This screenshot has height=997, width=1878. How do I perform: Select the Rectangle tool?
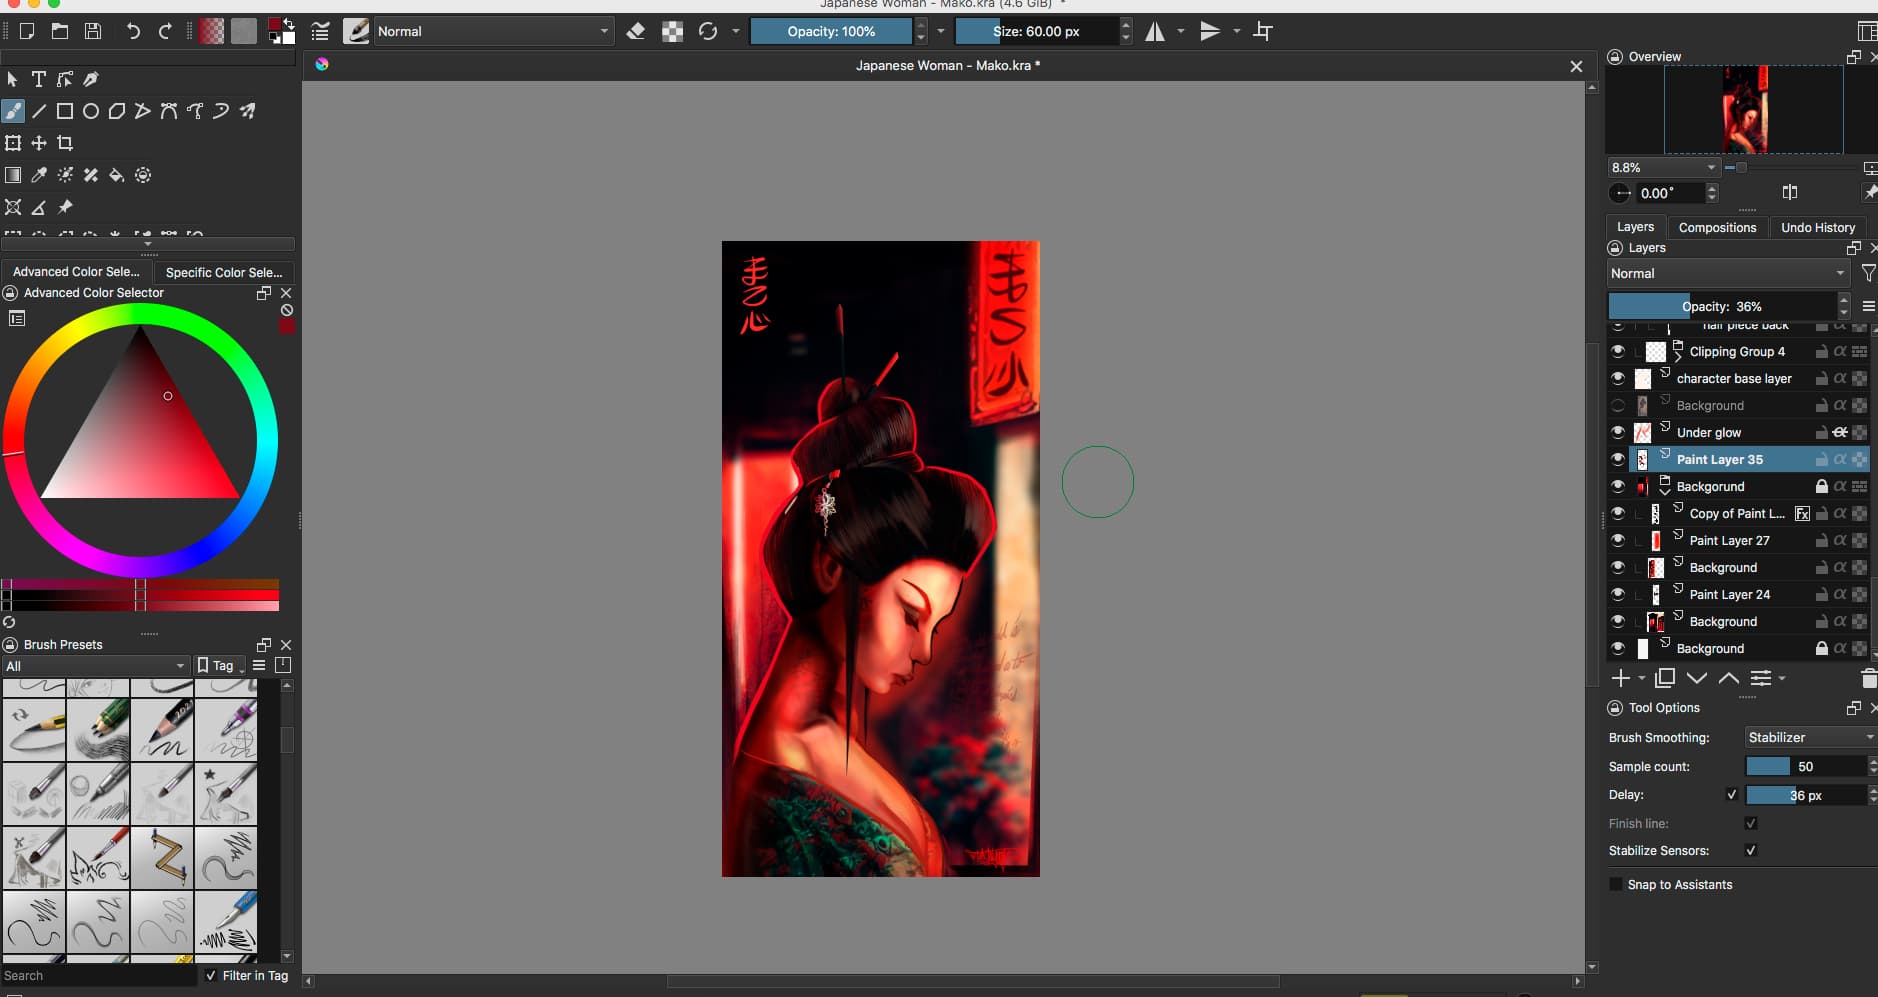[65, 111]
